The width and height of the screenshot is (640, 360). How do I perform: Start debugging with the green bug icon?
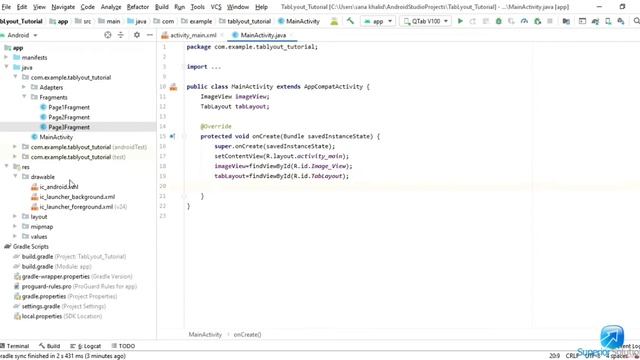(x=498, y=21)
